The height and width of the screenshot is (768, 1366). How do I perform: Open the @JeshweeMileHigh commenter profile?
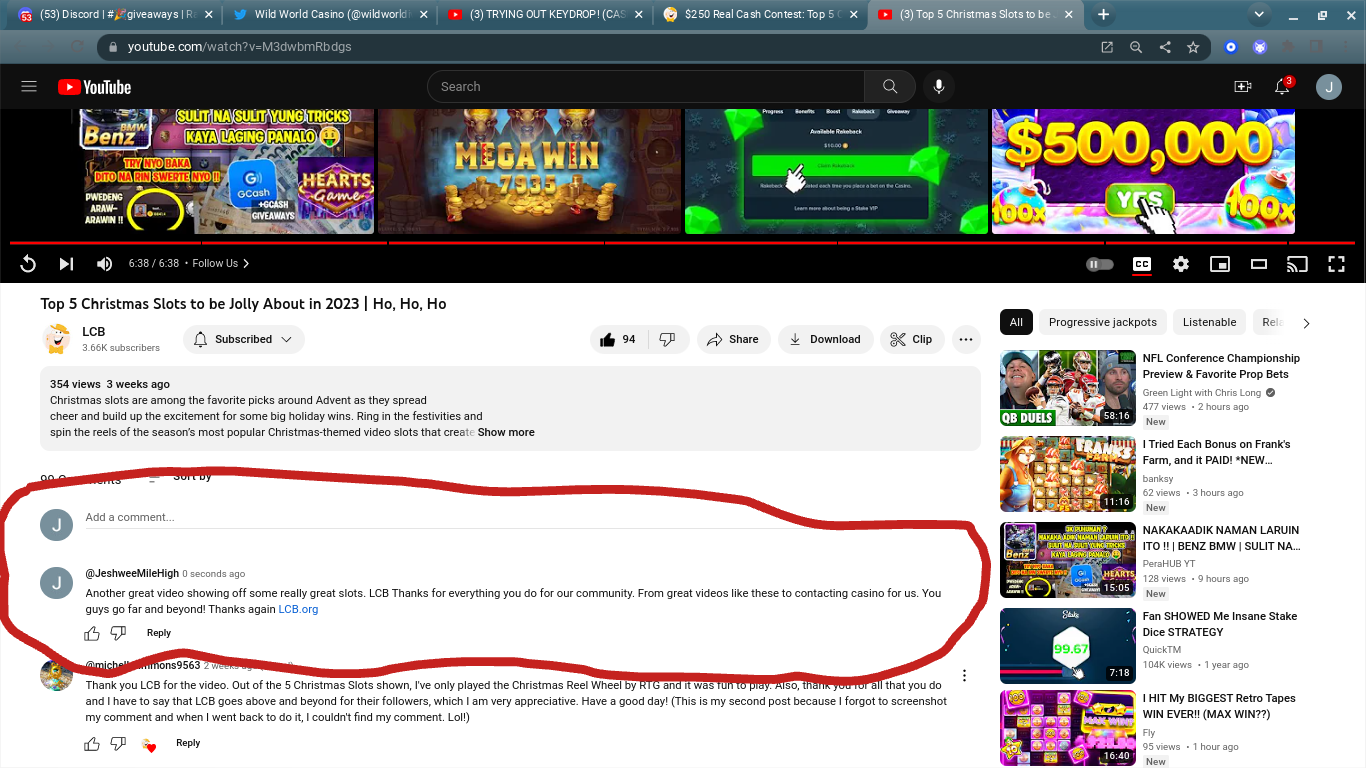click(x=132, y=574)
